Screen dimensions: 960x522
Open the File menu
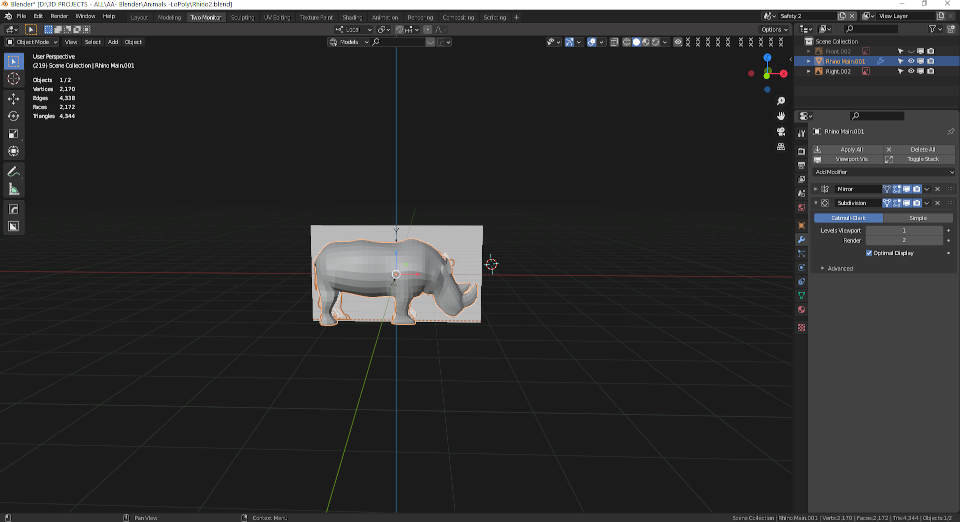coord(21,17)
